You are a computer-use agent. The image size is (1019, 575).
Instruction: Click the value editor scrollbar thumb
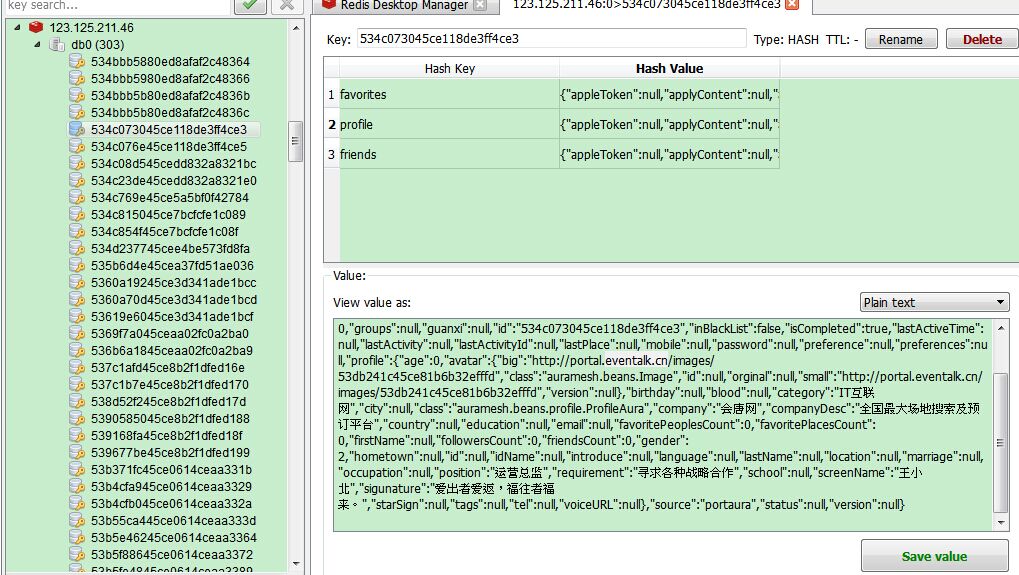(1000, 443)
